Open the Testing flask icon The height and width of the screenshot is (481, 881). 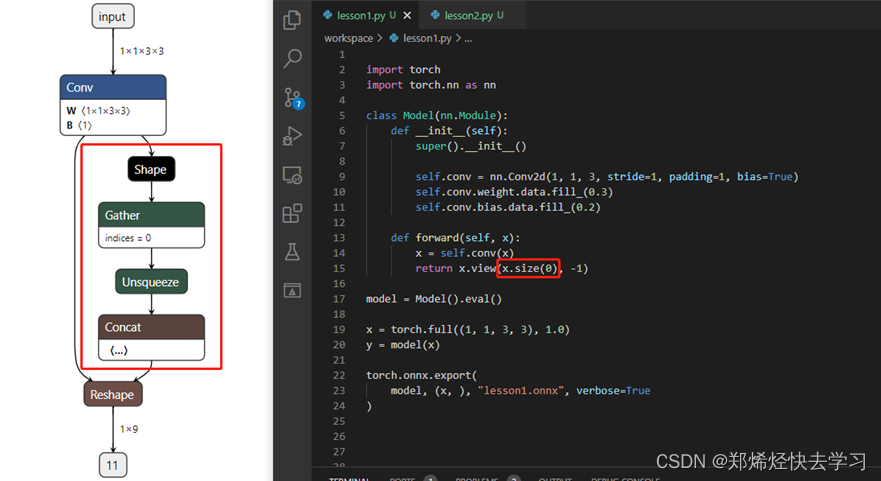click(292, 252)
